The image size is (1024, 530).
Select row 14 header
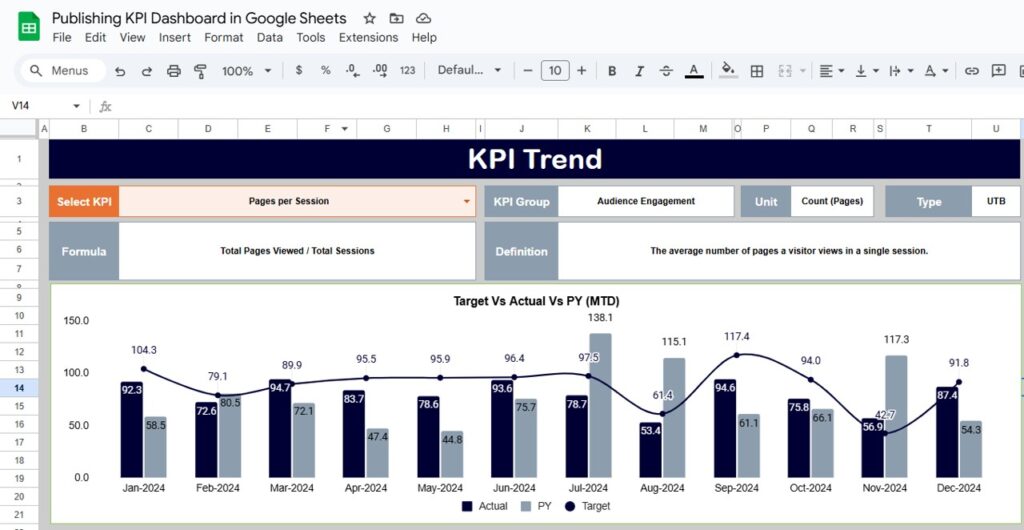tap(19, 388)
